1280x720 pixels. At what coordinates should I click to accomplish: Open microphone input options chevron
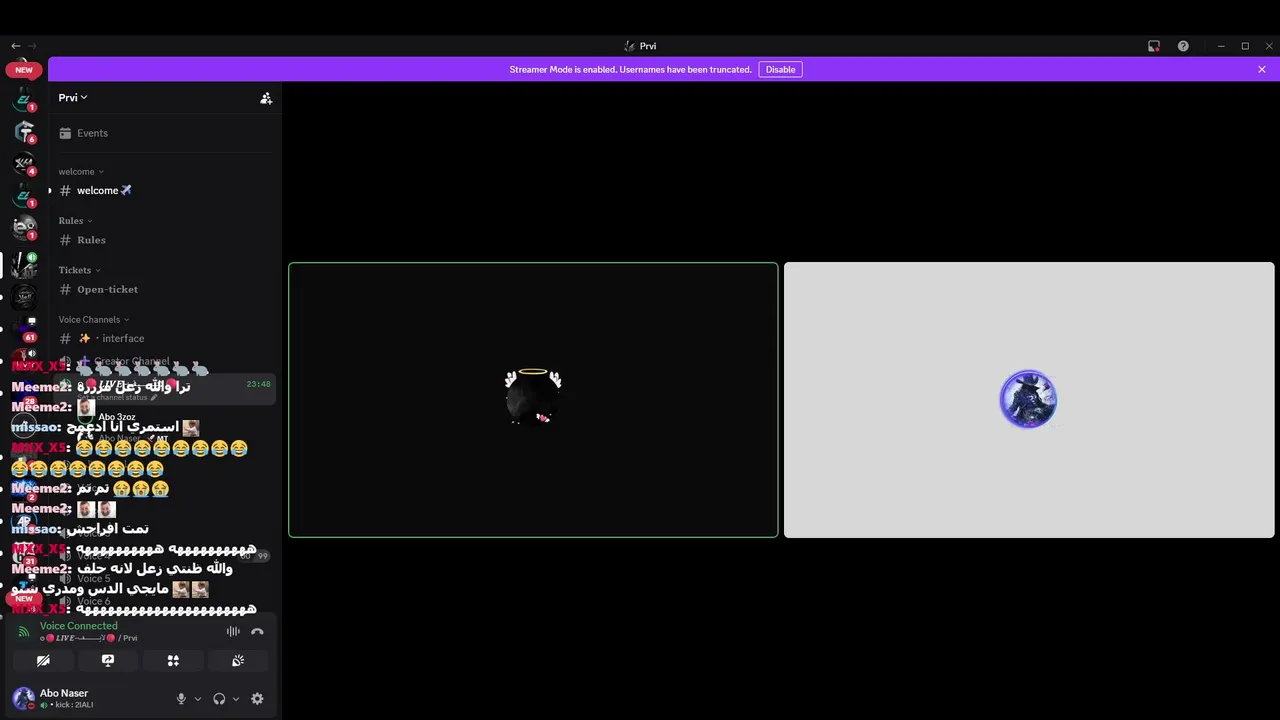coord(197,699)
